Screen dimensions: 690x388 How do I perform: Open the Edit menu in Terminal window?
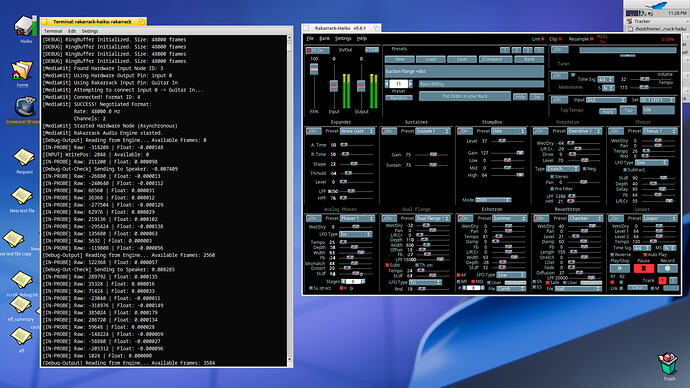click(x=72, y=31)
